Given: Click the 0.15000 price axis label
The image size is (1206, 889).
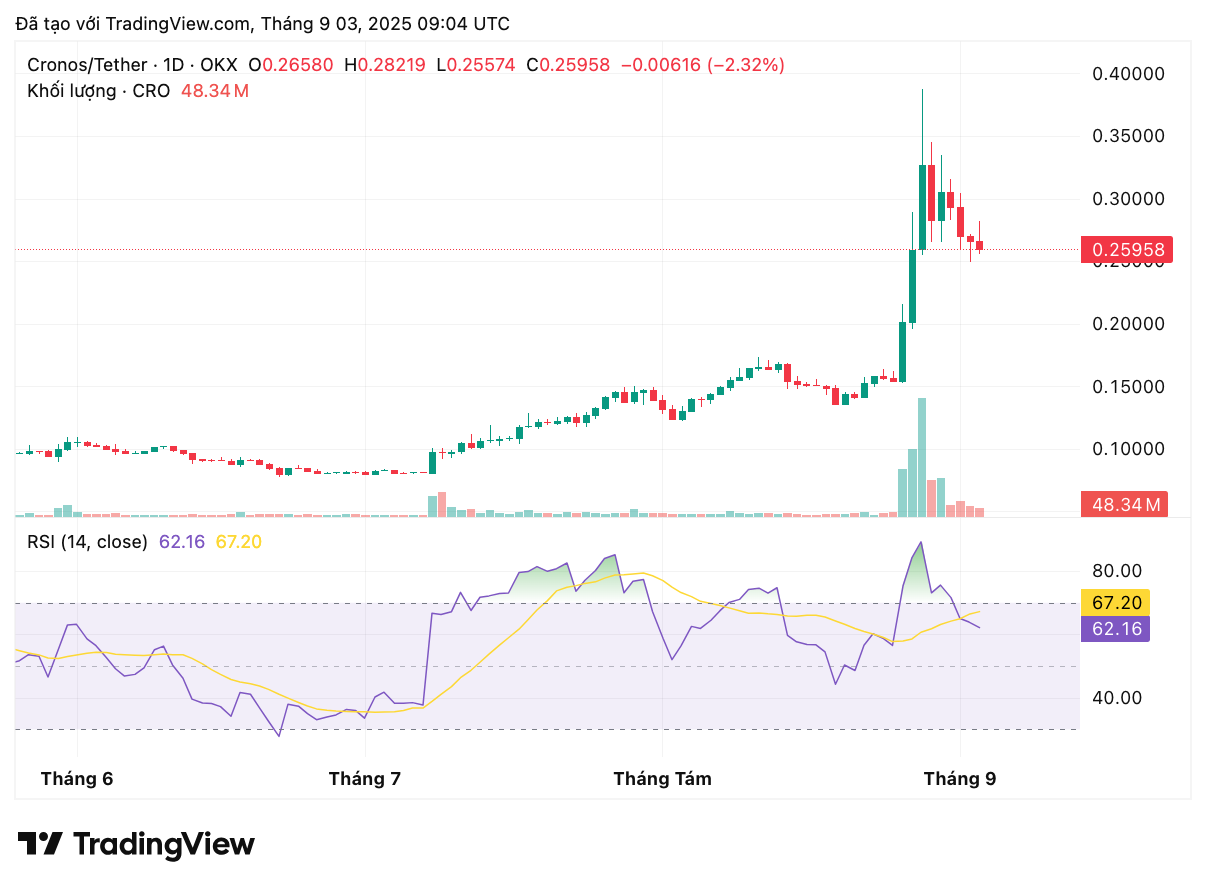Looking at the screenshot, I should tap(1128, 387).
